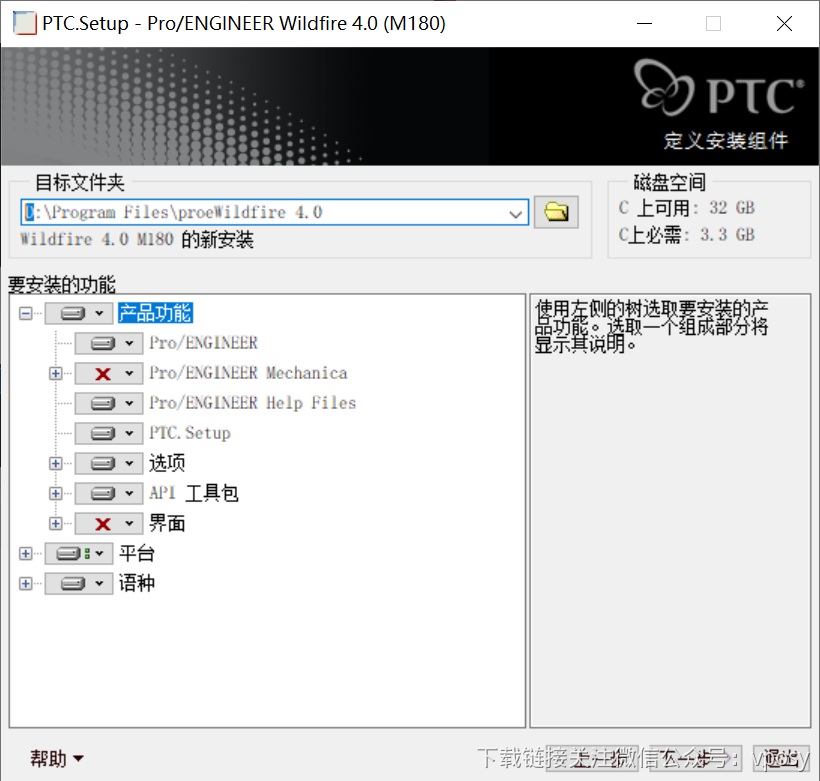Click the disk icon next to 选项
The height and width of the screenshot is (781, 820).
[101, 463]
